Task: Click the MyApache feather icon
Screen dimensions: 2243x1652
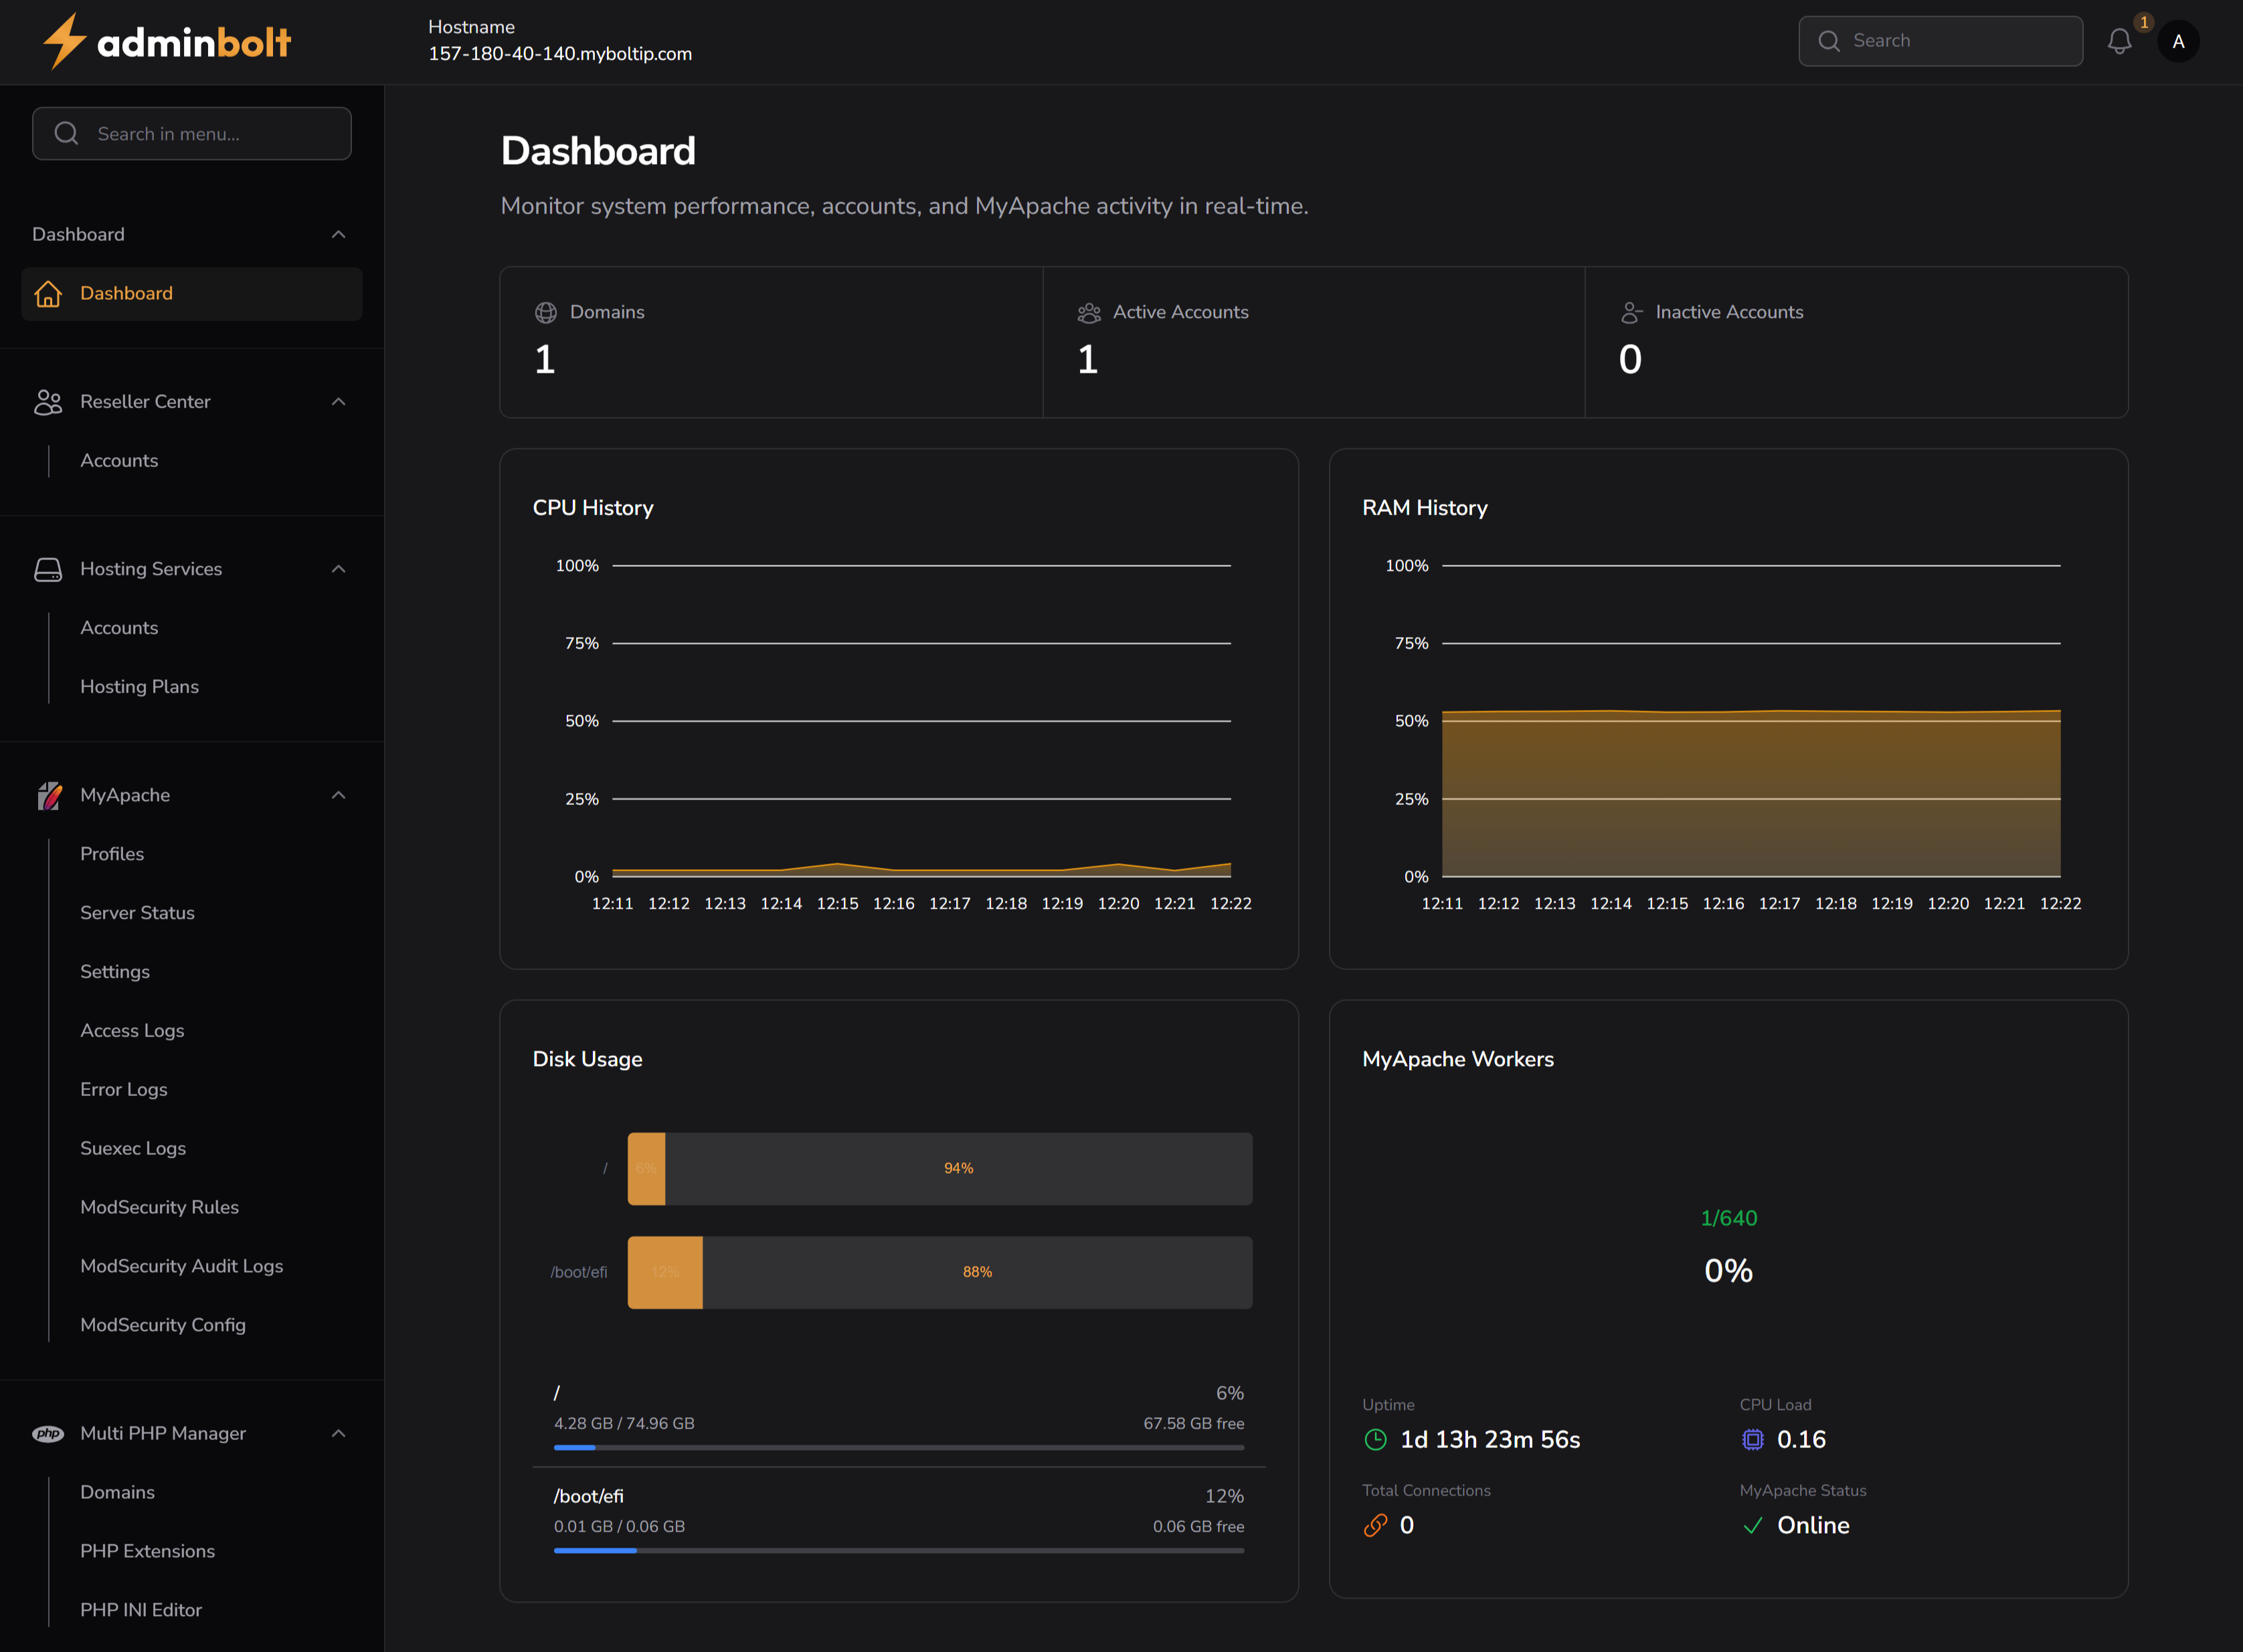Action: pyautogui.click(x=48, y=795)
